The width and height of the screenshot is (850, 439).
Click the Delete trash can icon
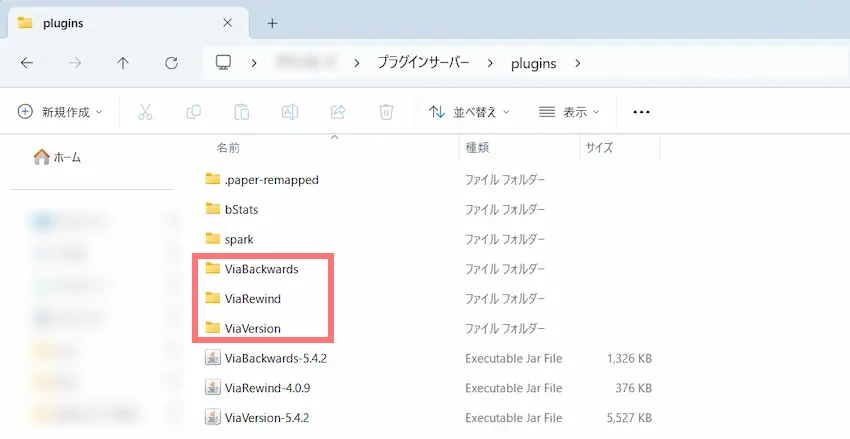[386, 112]
